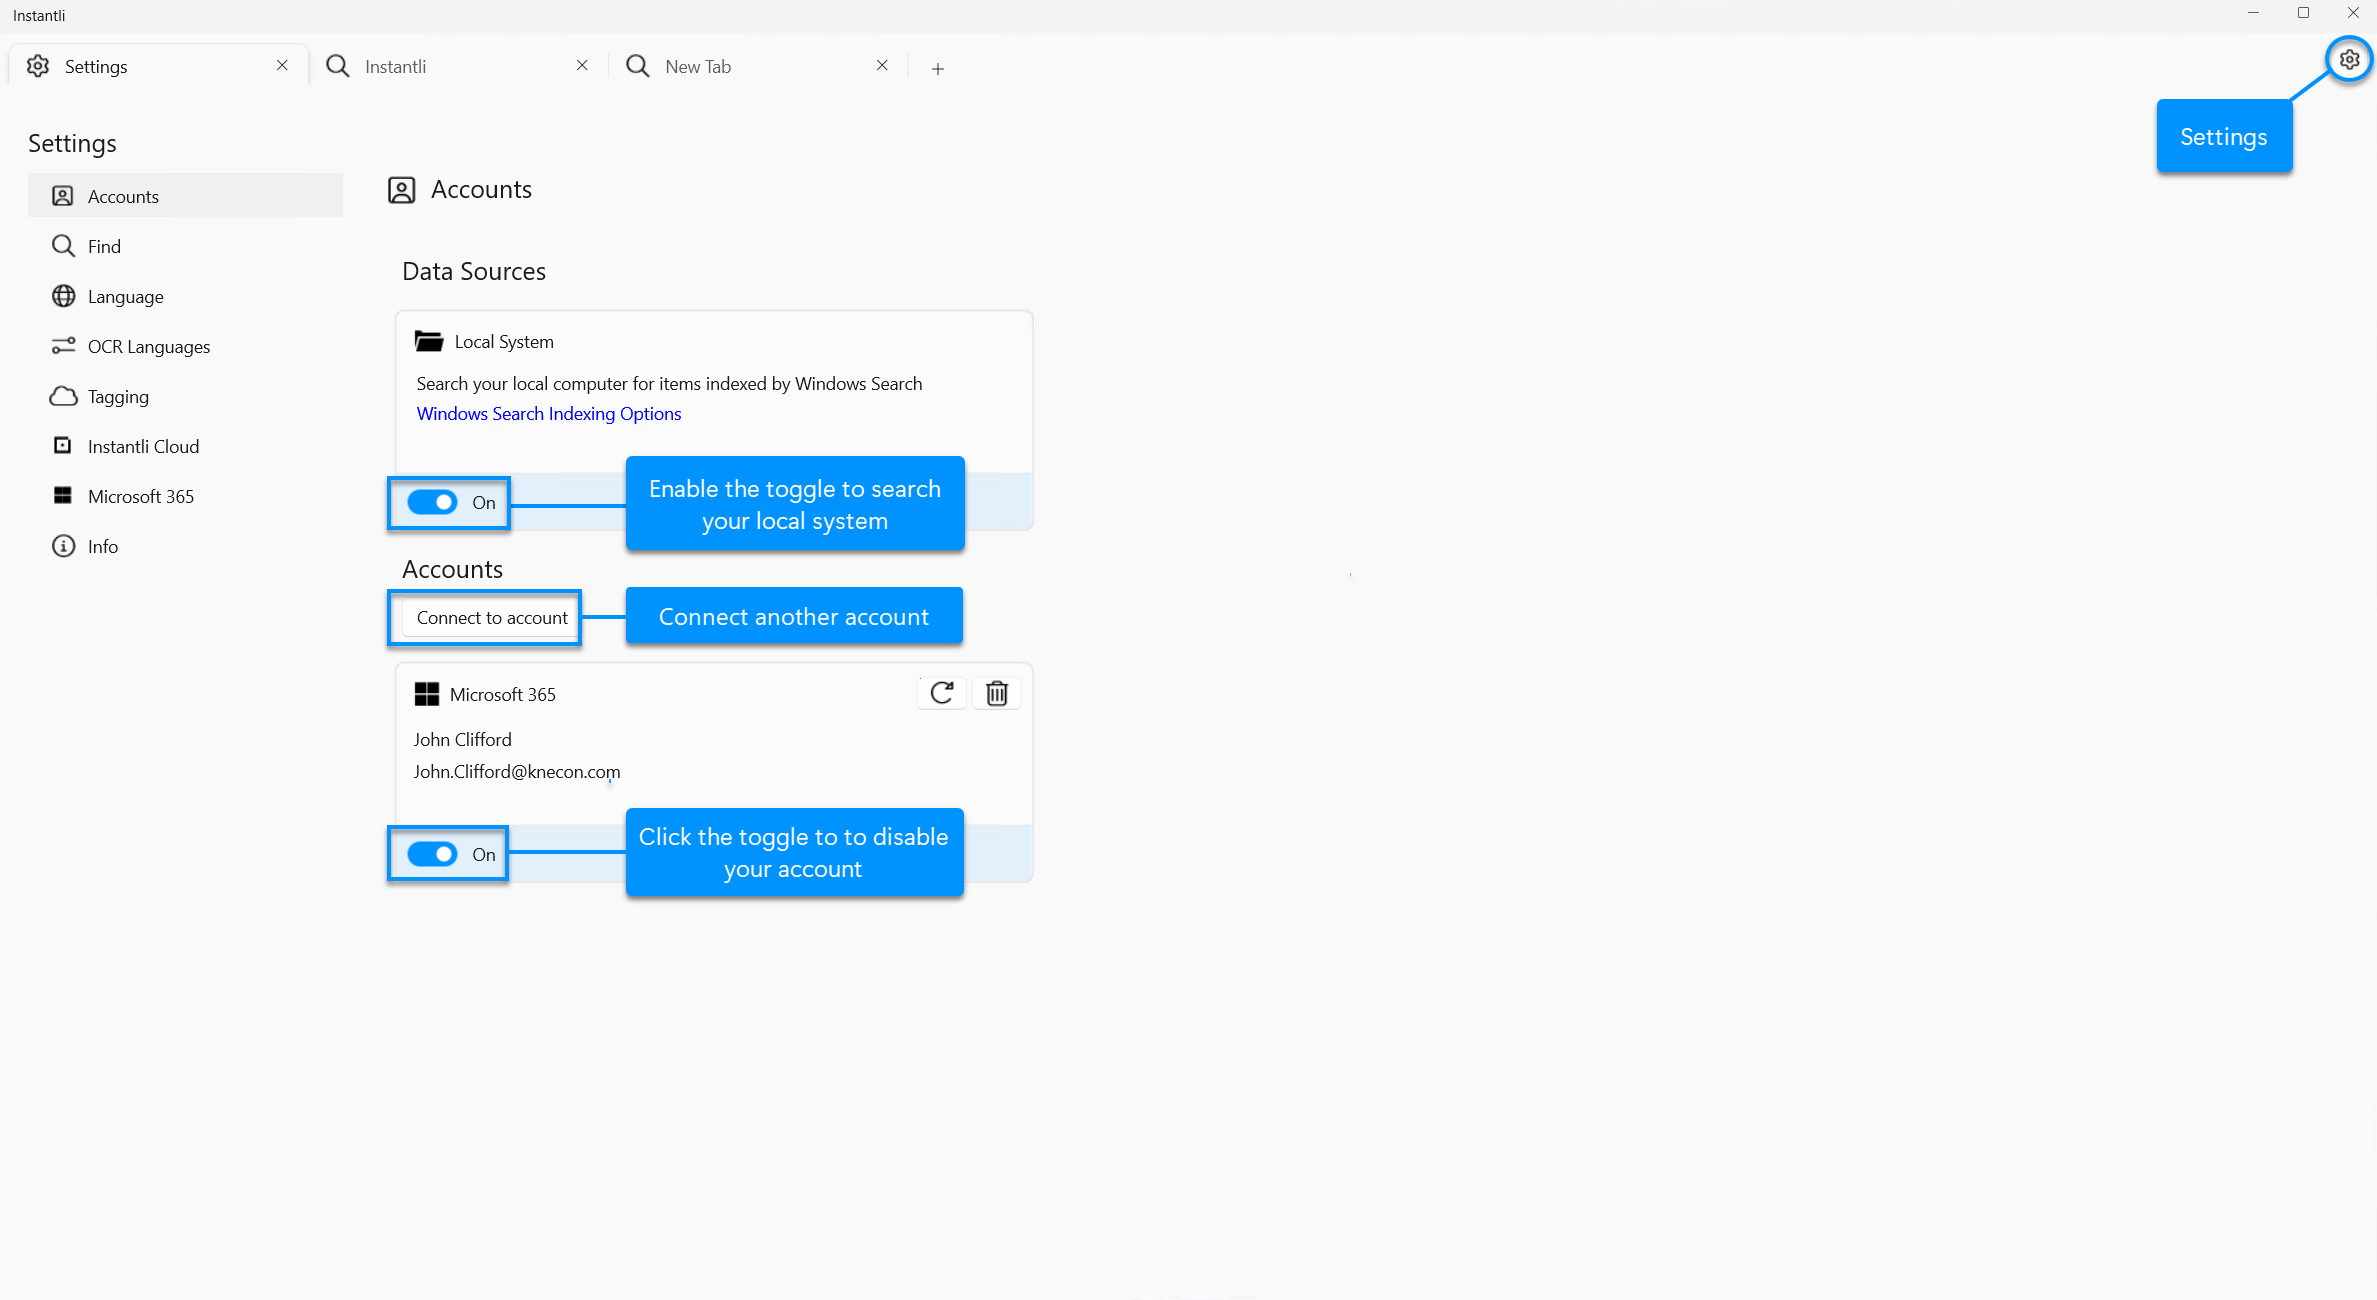The height and width of the screenshot is (1300, 2377).
Task: Close the Instantli tab
Action: [582, 66]
